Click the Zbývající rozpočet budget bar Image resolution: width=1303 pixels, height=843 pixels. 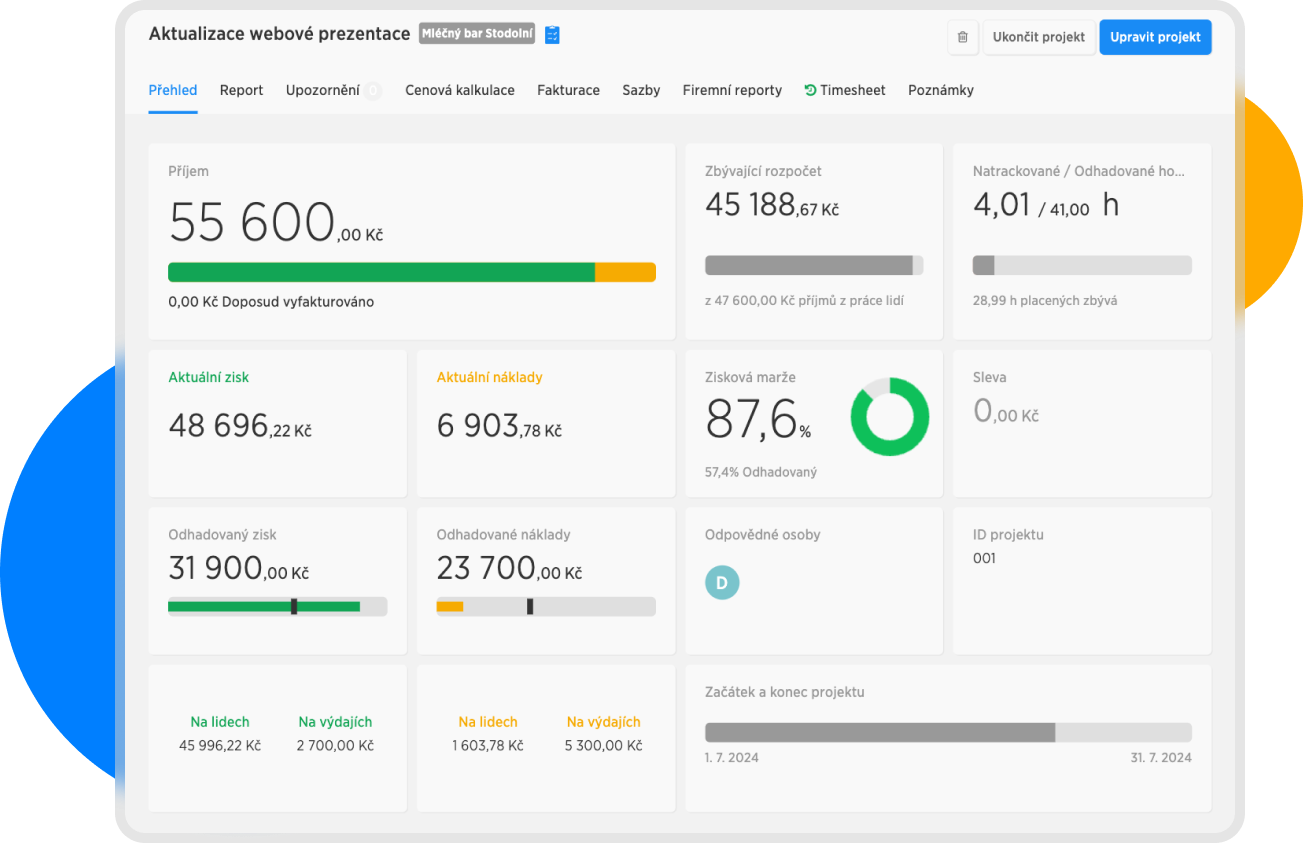coord(813,265)
